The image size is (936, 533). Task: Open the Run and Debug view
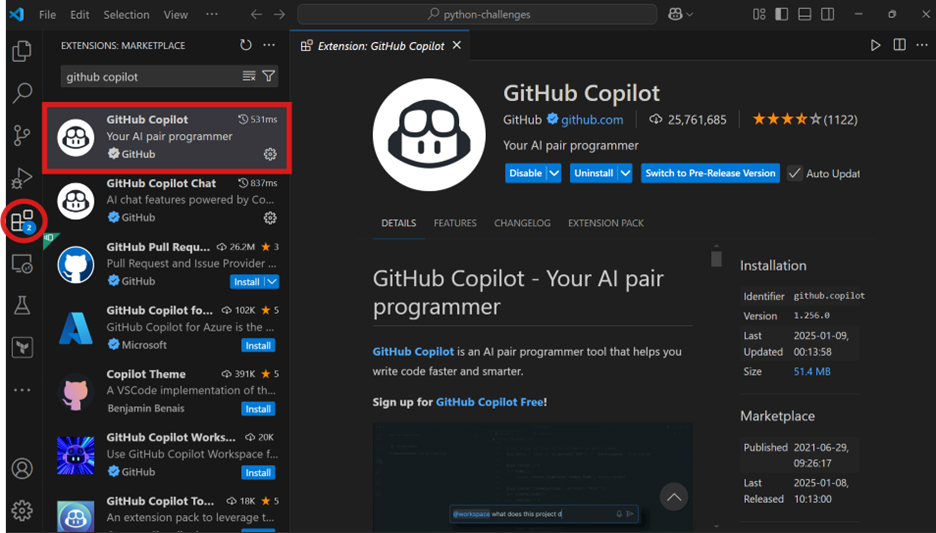click(x=22, y=178)
